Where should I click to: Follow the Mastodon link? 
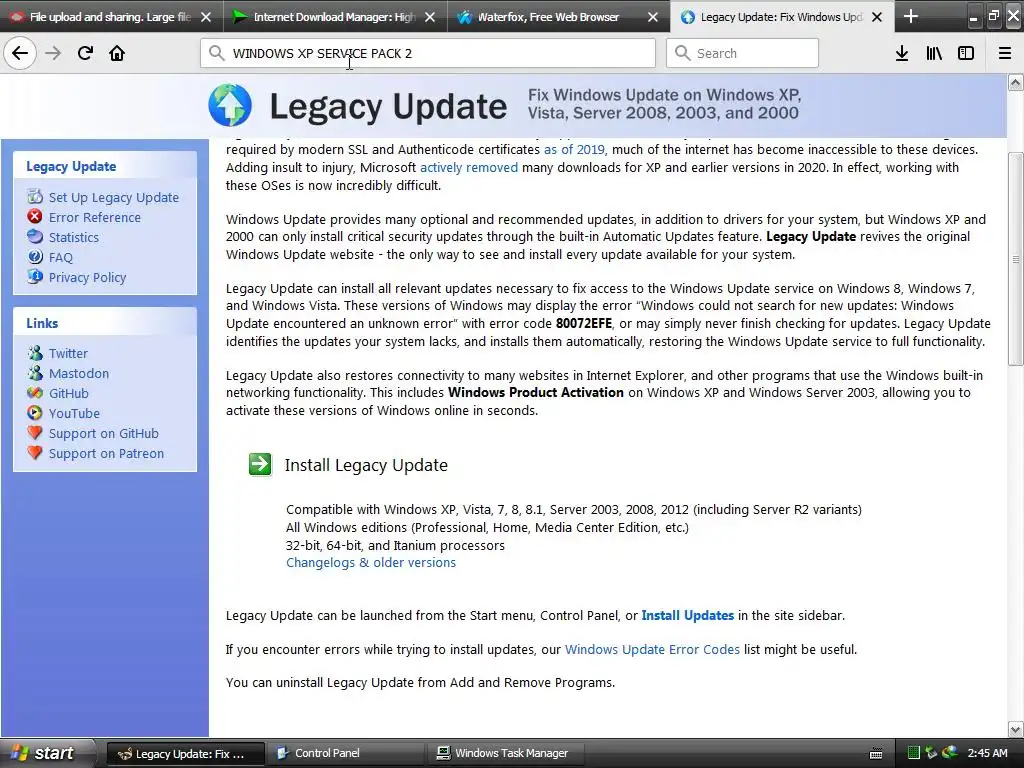click(x=79, y=374)
